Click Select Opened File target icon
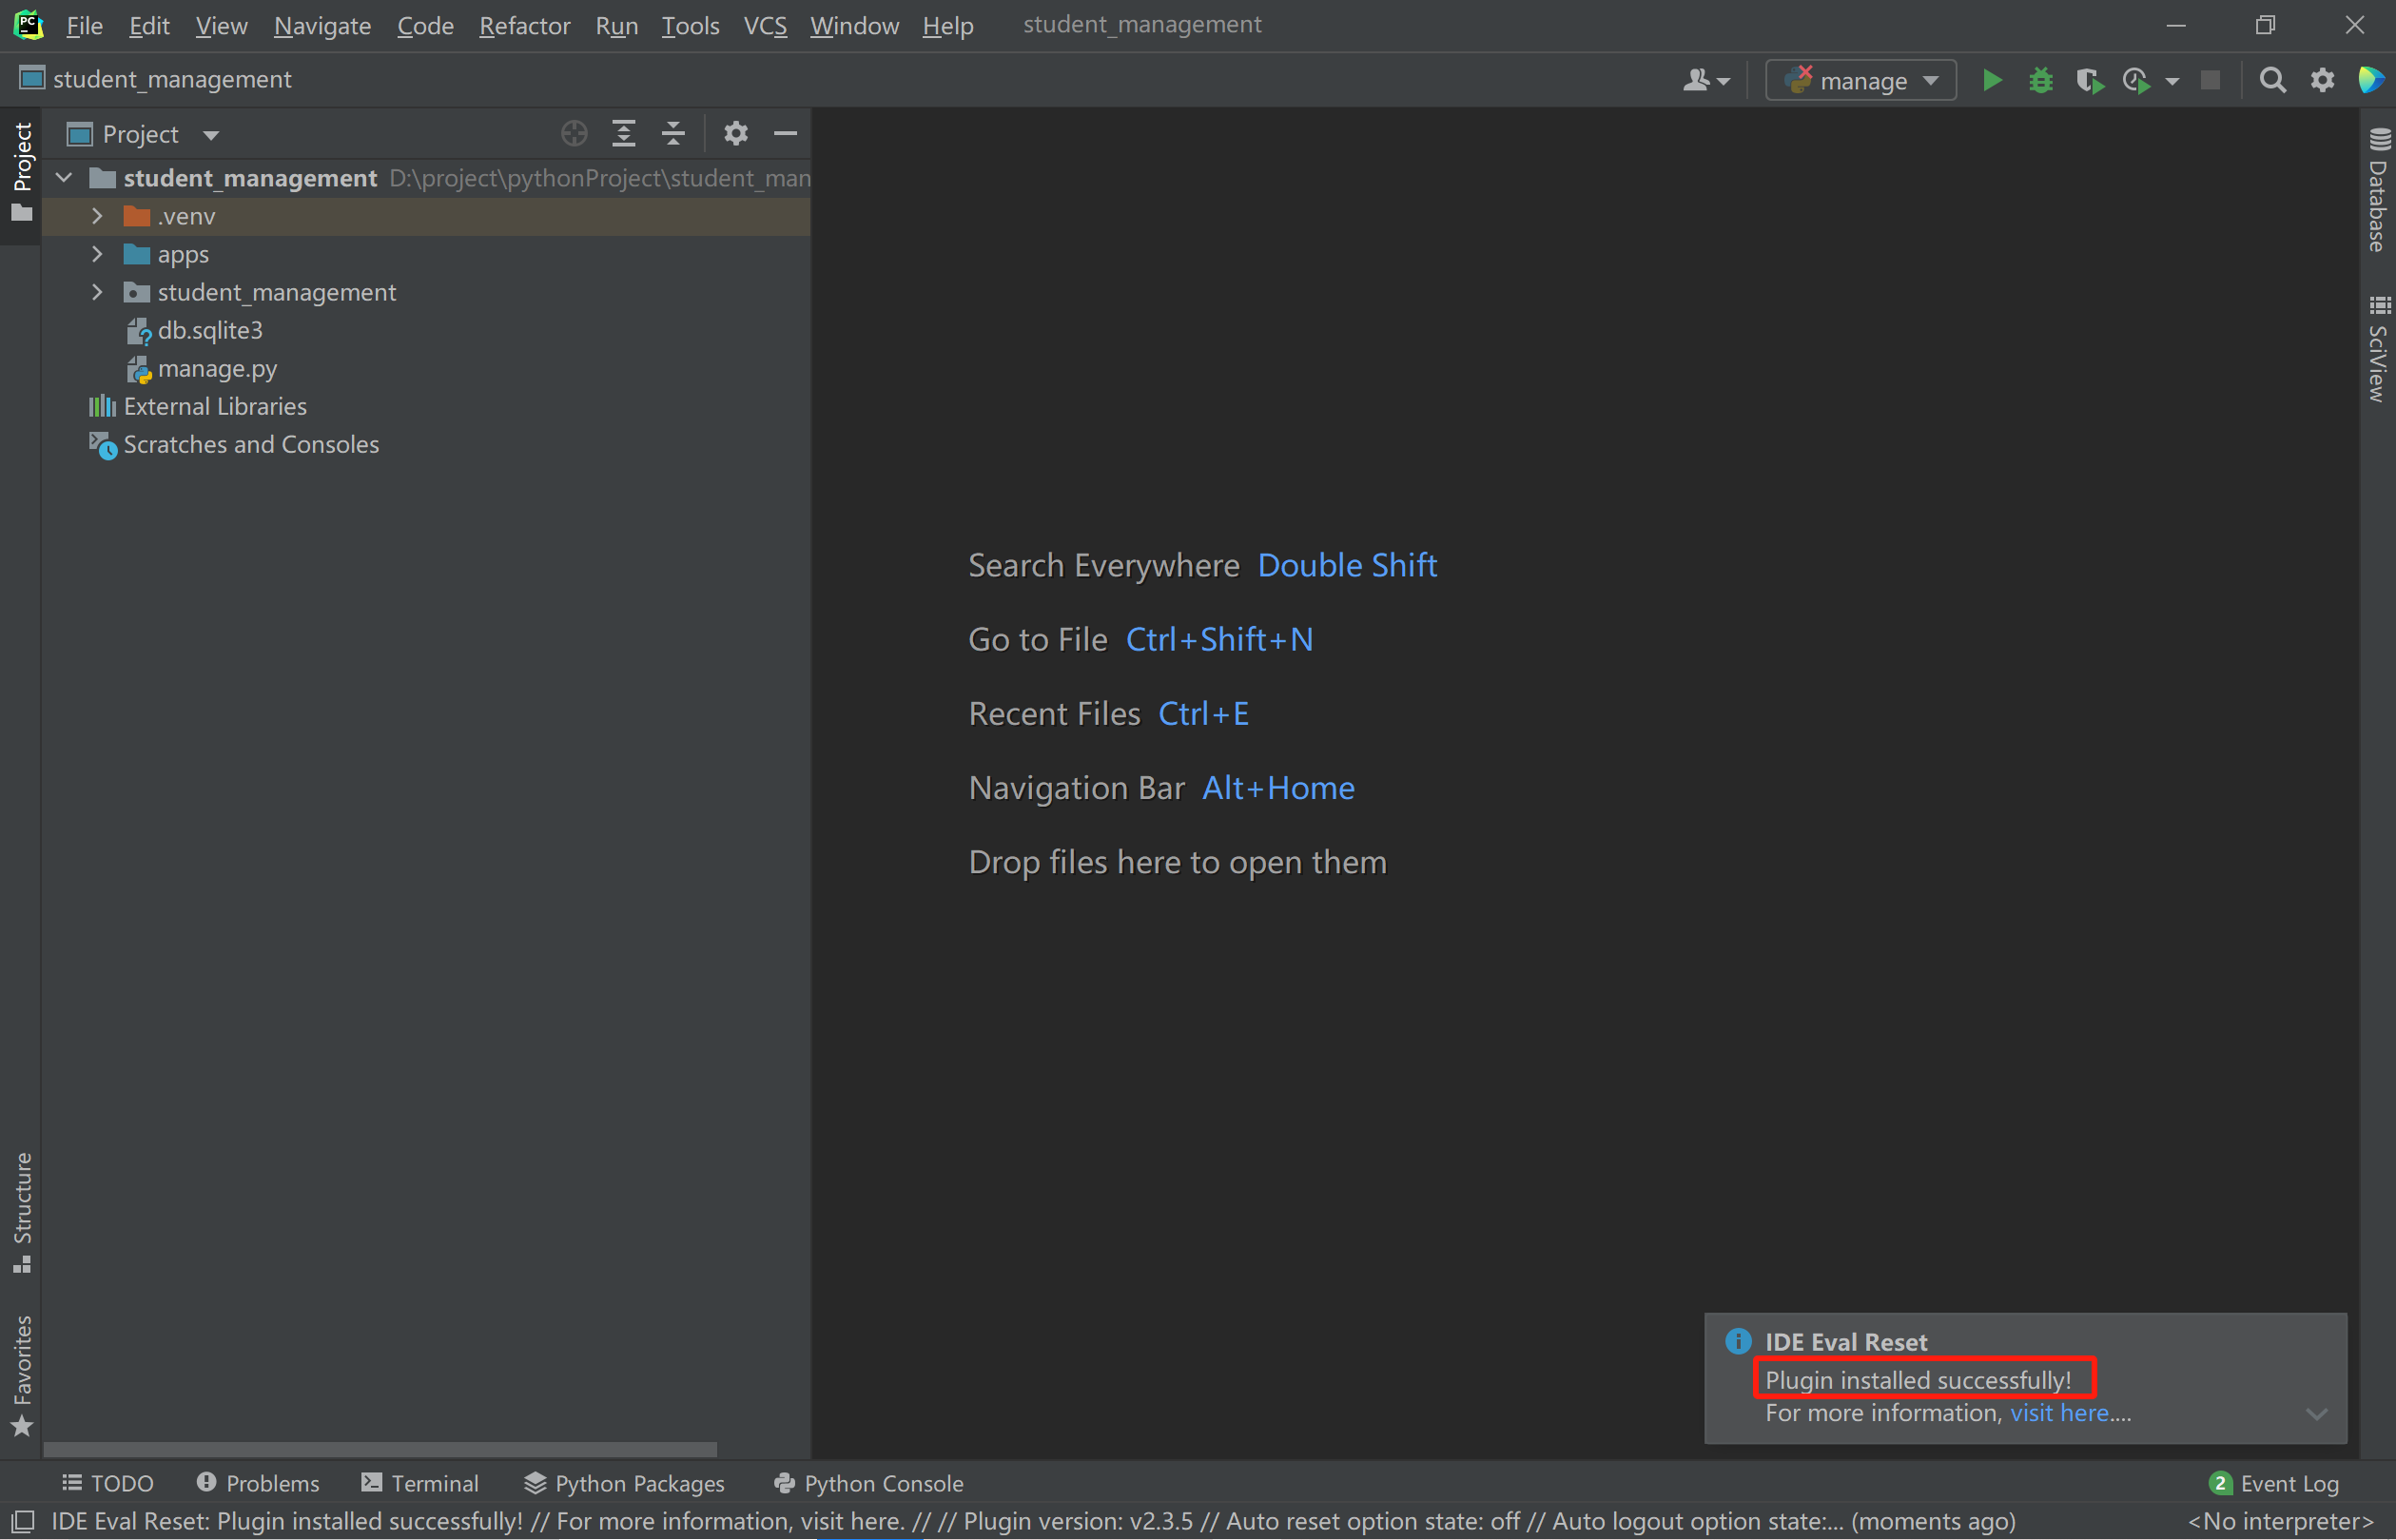 pyautogui.click(x=574, y=133)
